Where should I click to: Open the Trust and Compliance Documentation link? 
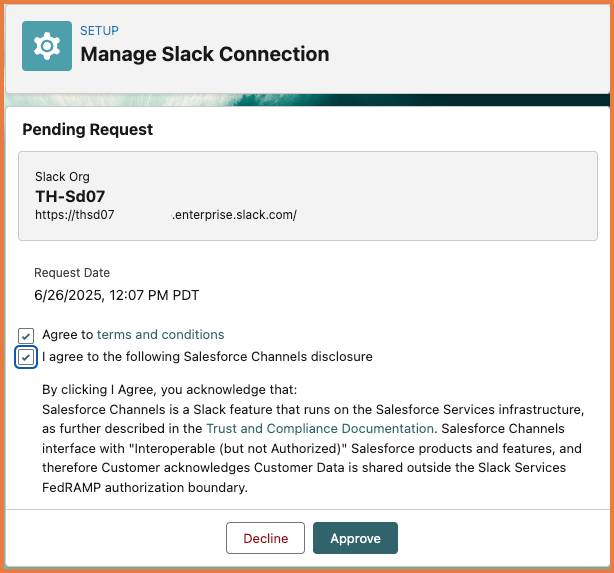[x=320, y=428]
